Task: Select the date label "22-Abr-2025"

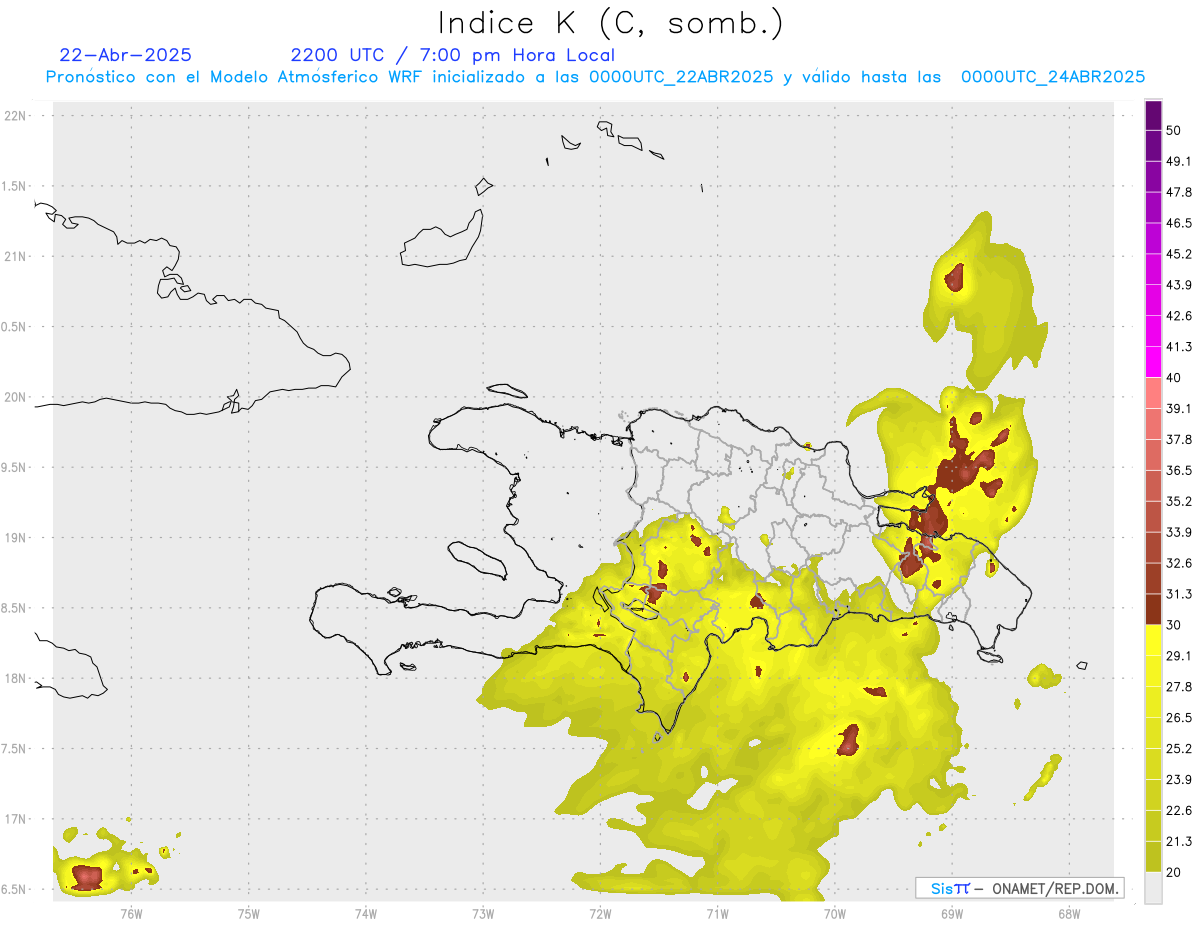Action: tap(126, 55)
